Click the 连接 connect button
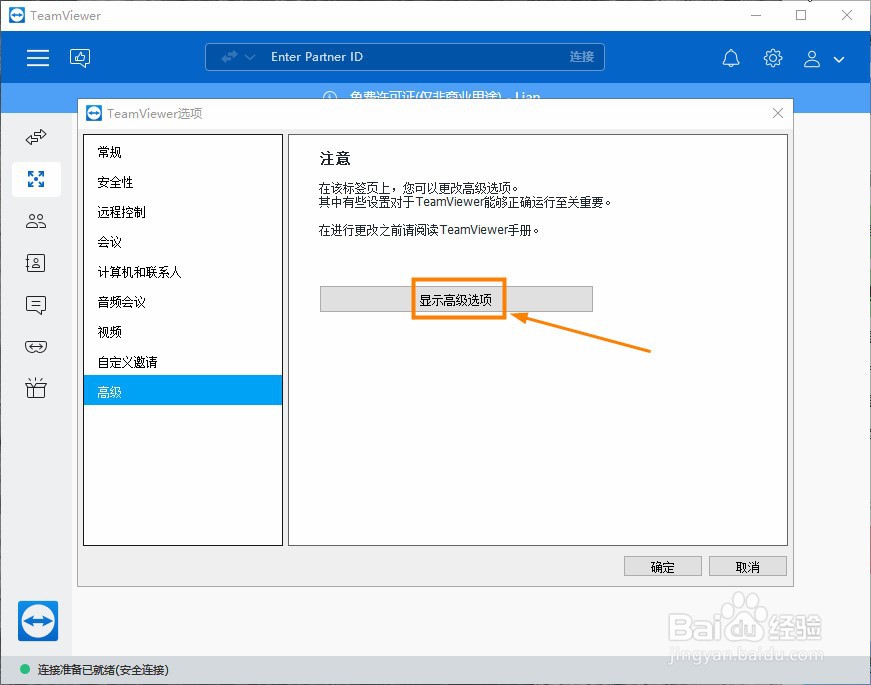Screen dimensions: 871x685 pyautogui.click(x=582, y=57)
